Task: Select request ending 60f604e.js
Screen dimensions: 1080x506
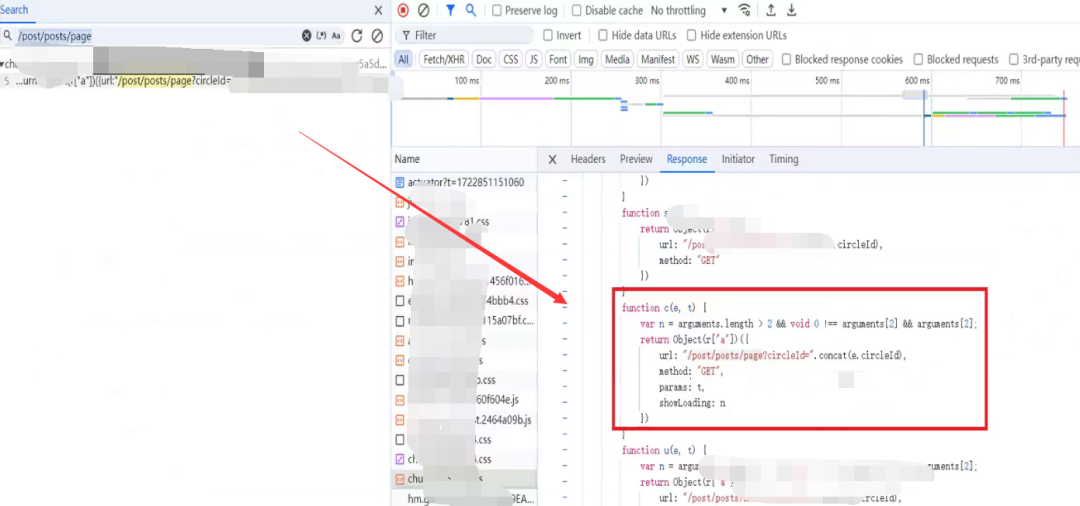Action: (x=464, y=400)
